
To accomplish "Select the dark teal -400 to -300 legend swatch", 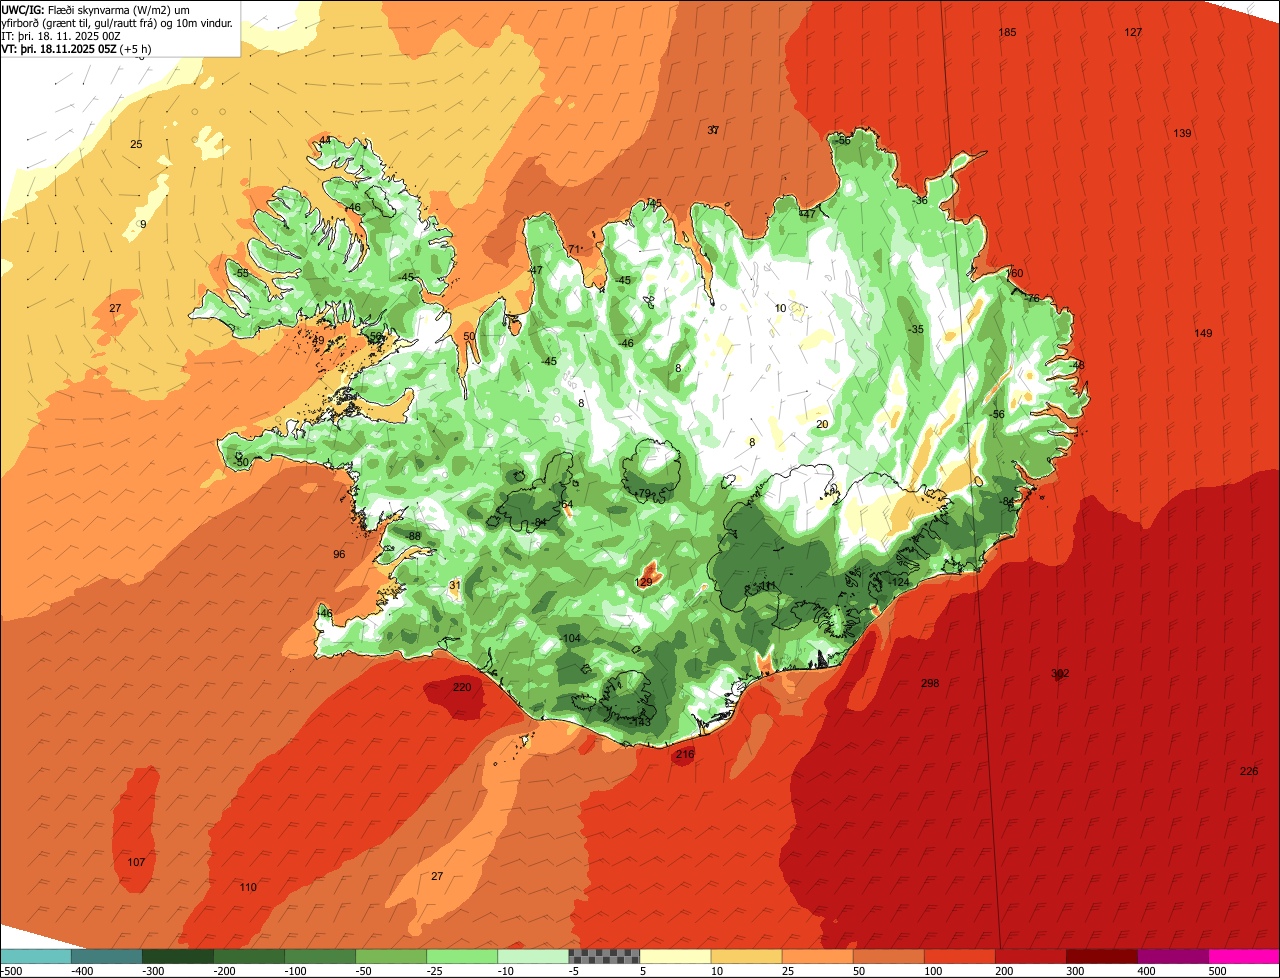I will [x=107, y=956].
